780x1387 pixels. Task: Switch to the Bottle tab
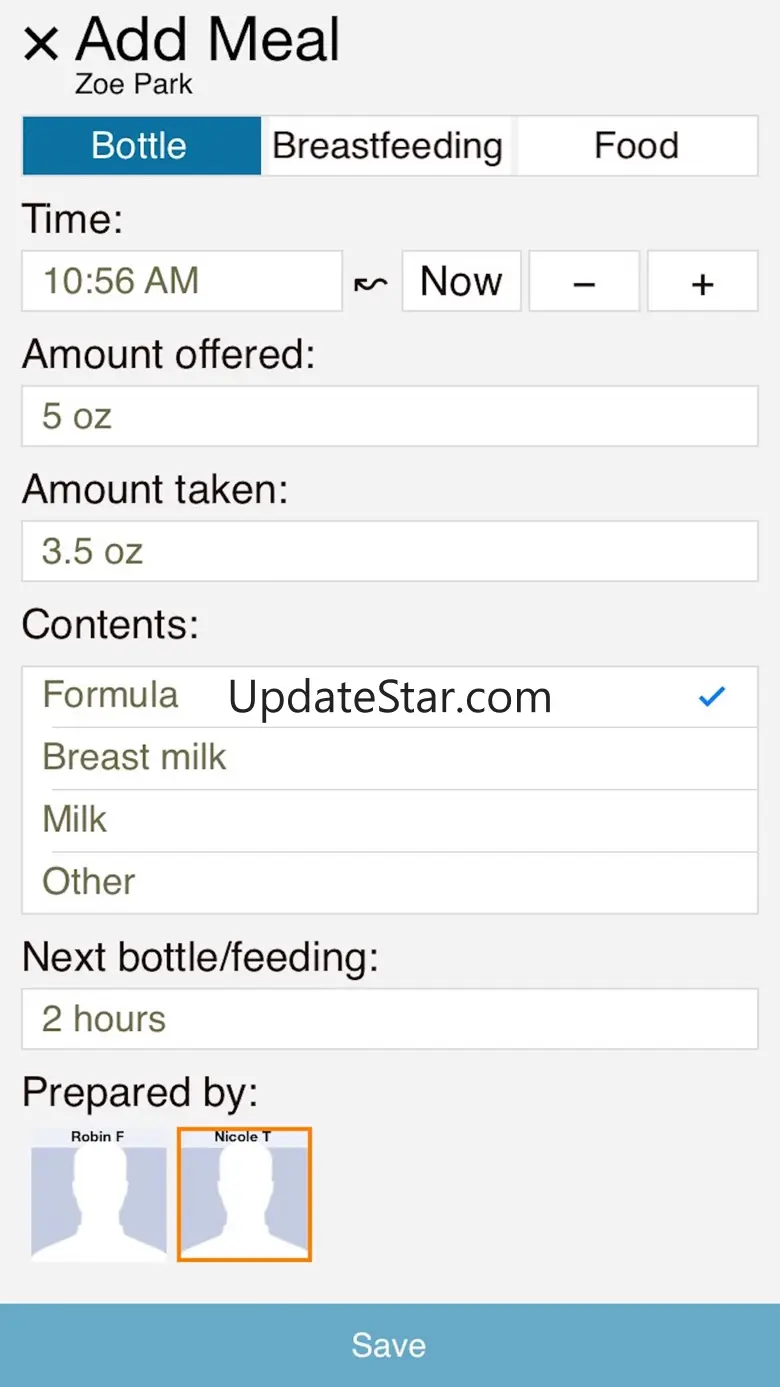(140, 146)
